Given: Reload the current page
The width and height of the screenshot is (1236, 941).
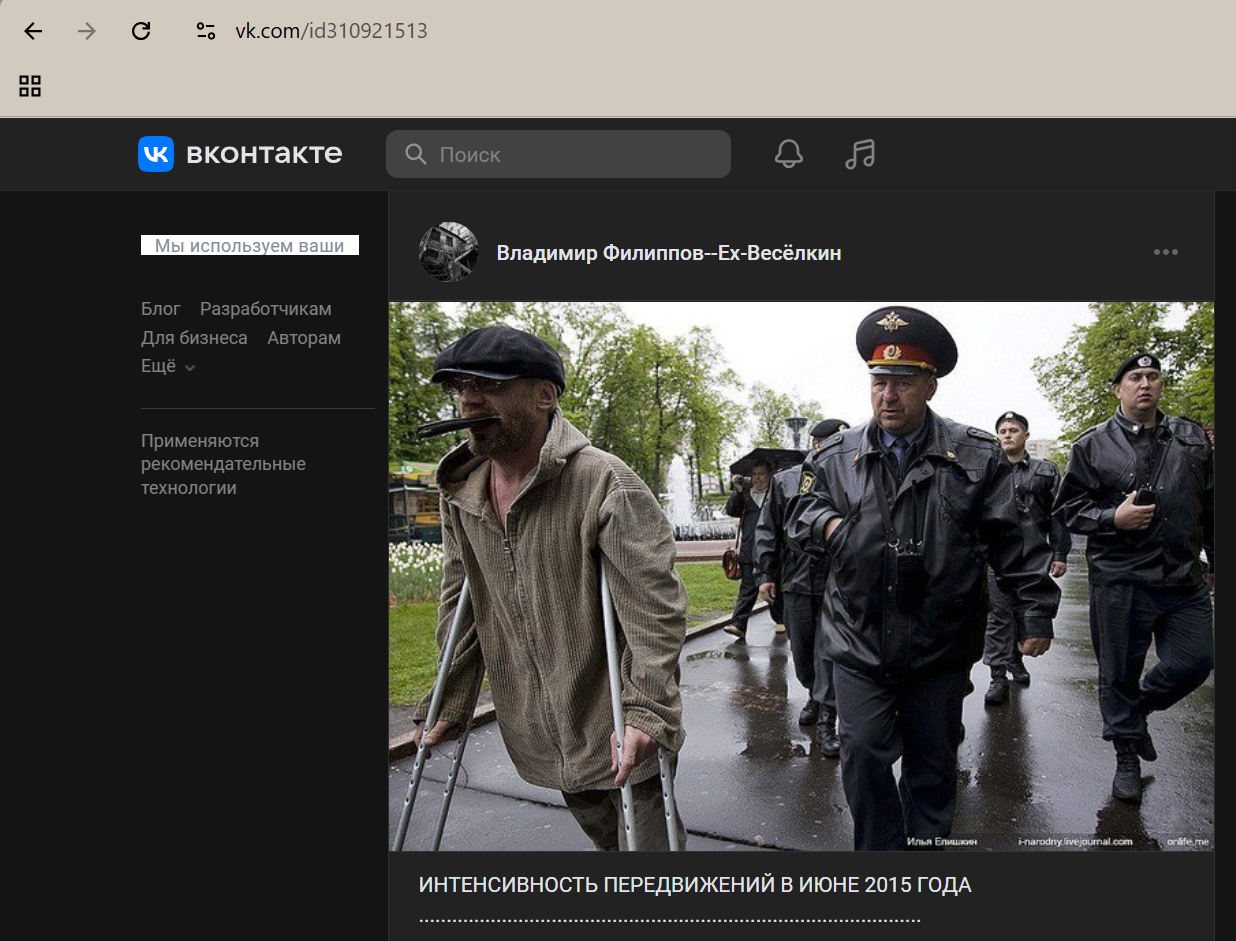Looking at the screenshot, I should coord(141,31).
